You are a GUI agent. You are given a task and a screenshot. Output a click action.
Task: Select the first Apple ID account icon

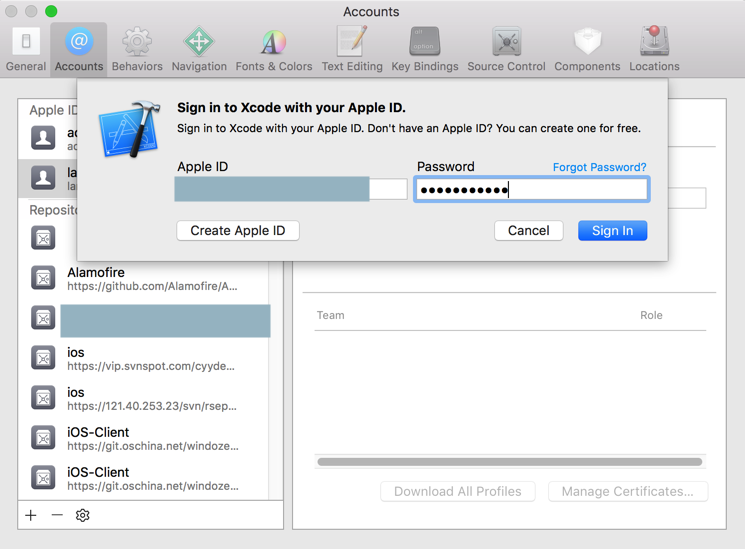tap(43, 138)
